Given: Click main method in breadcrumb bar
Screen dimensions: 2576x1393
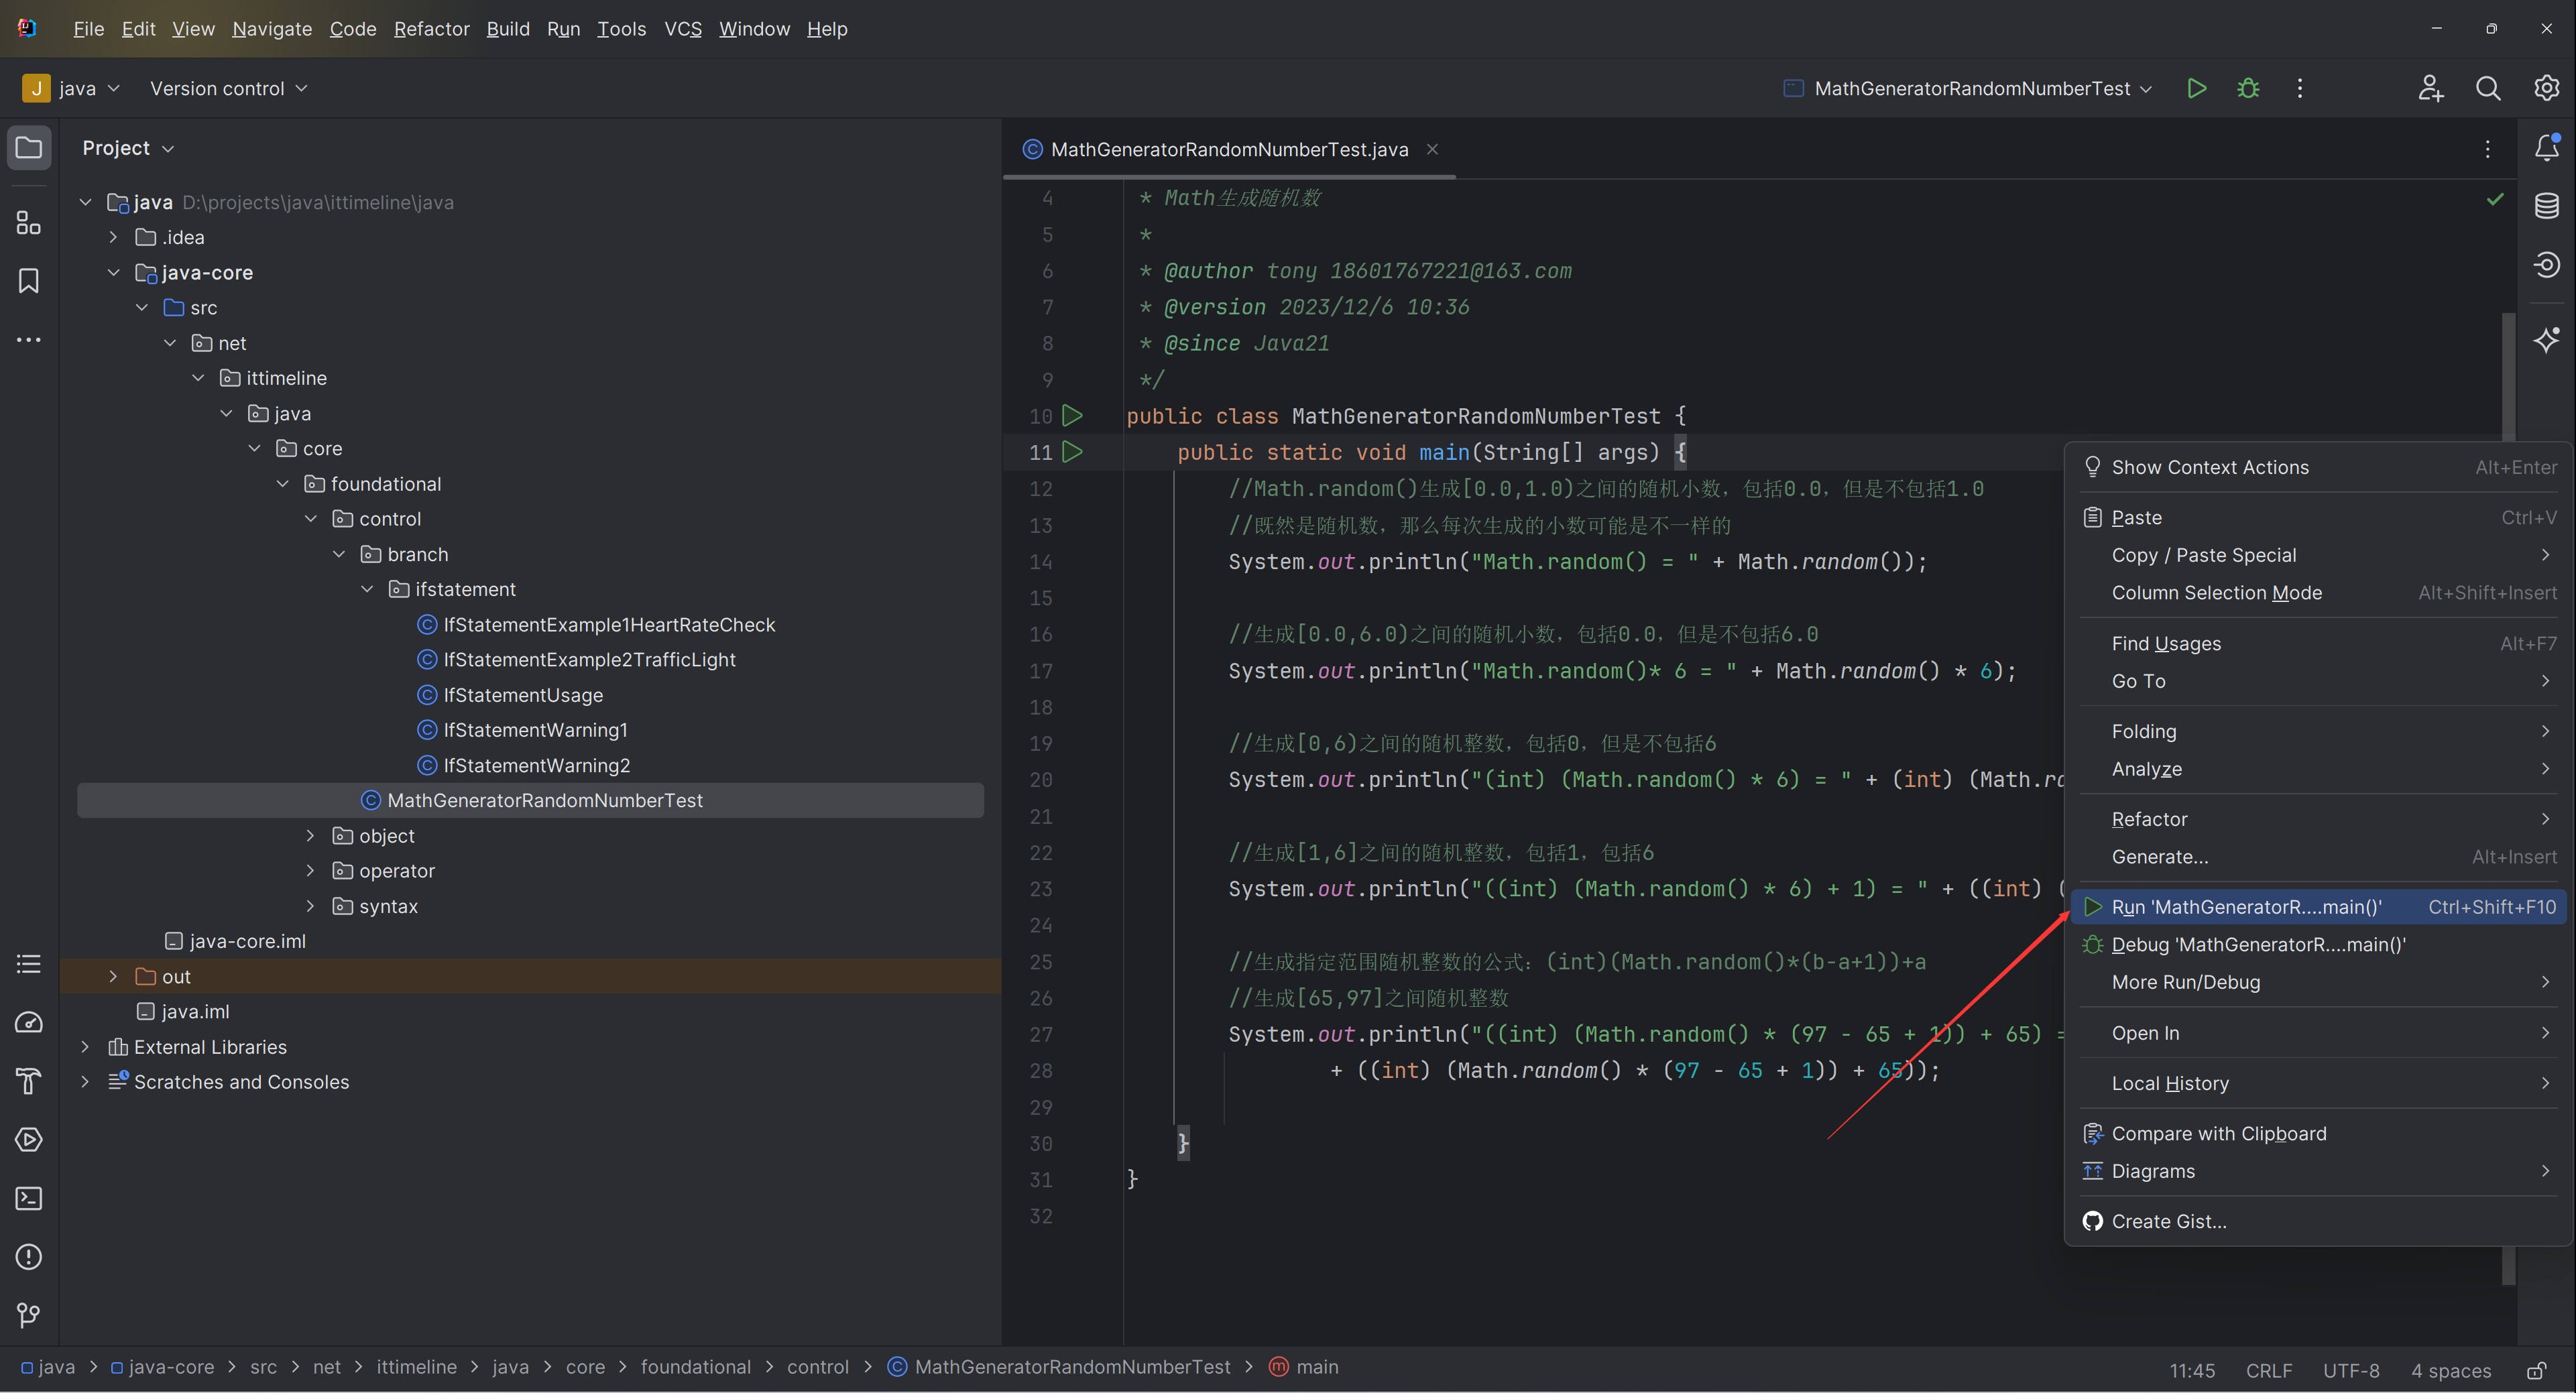Looking at the screenshot, I should tap(1304, 1367).
